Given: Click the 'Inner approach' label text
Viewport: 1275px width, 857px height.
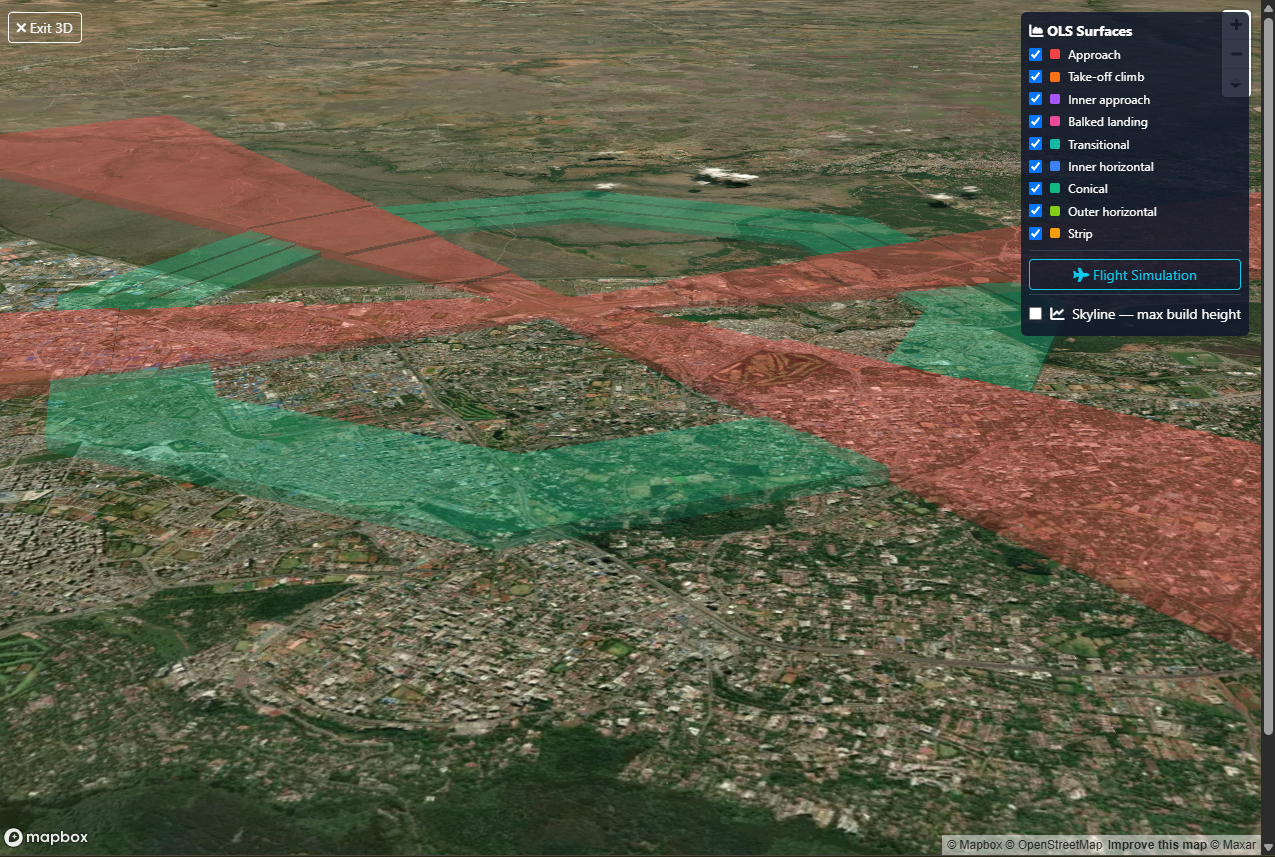Looking at the screenshot, I should [1109, 100].
